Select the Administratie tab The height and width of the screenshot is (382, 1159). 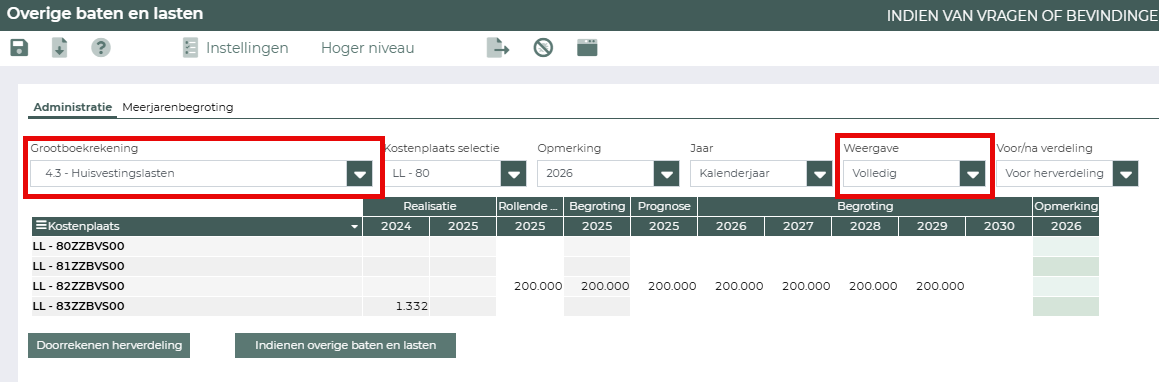pyautogui.click(x=72, y=107)
